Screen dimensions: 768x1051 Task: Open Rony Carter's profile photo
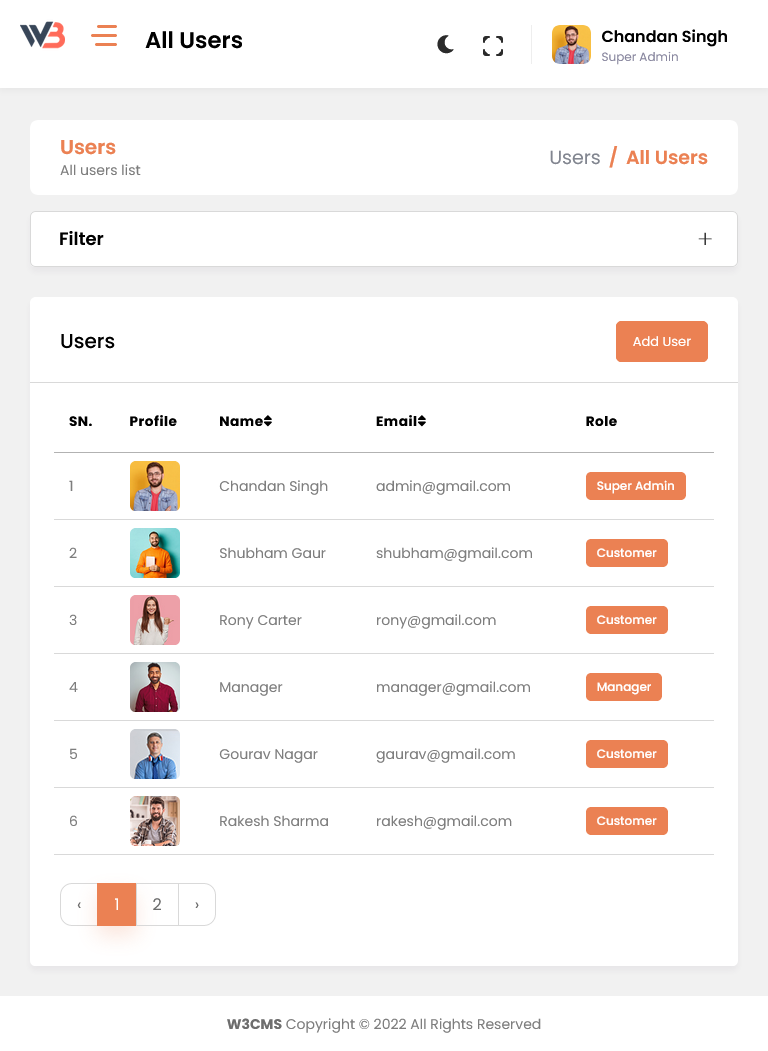pos(155,620)
